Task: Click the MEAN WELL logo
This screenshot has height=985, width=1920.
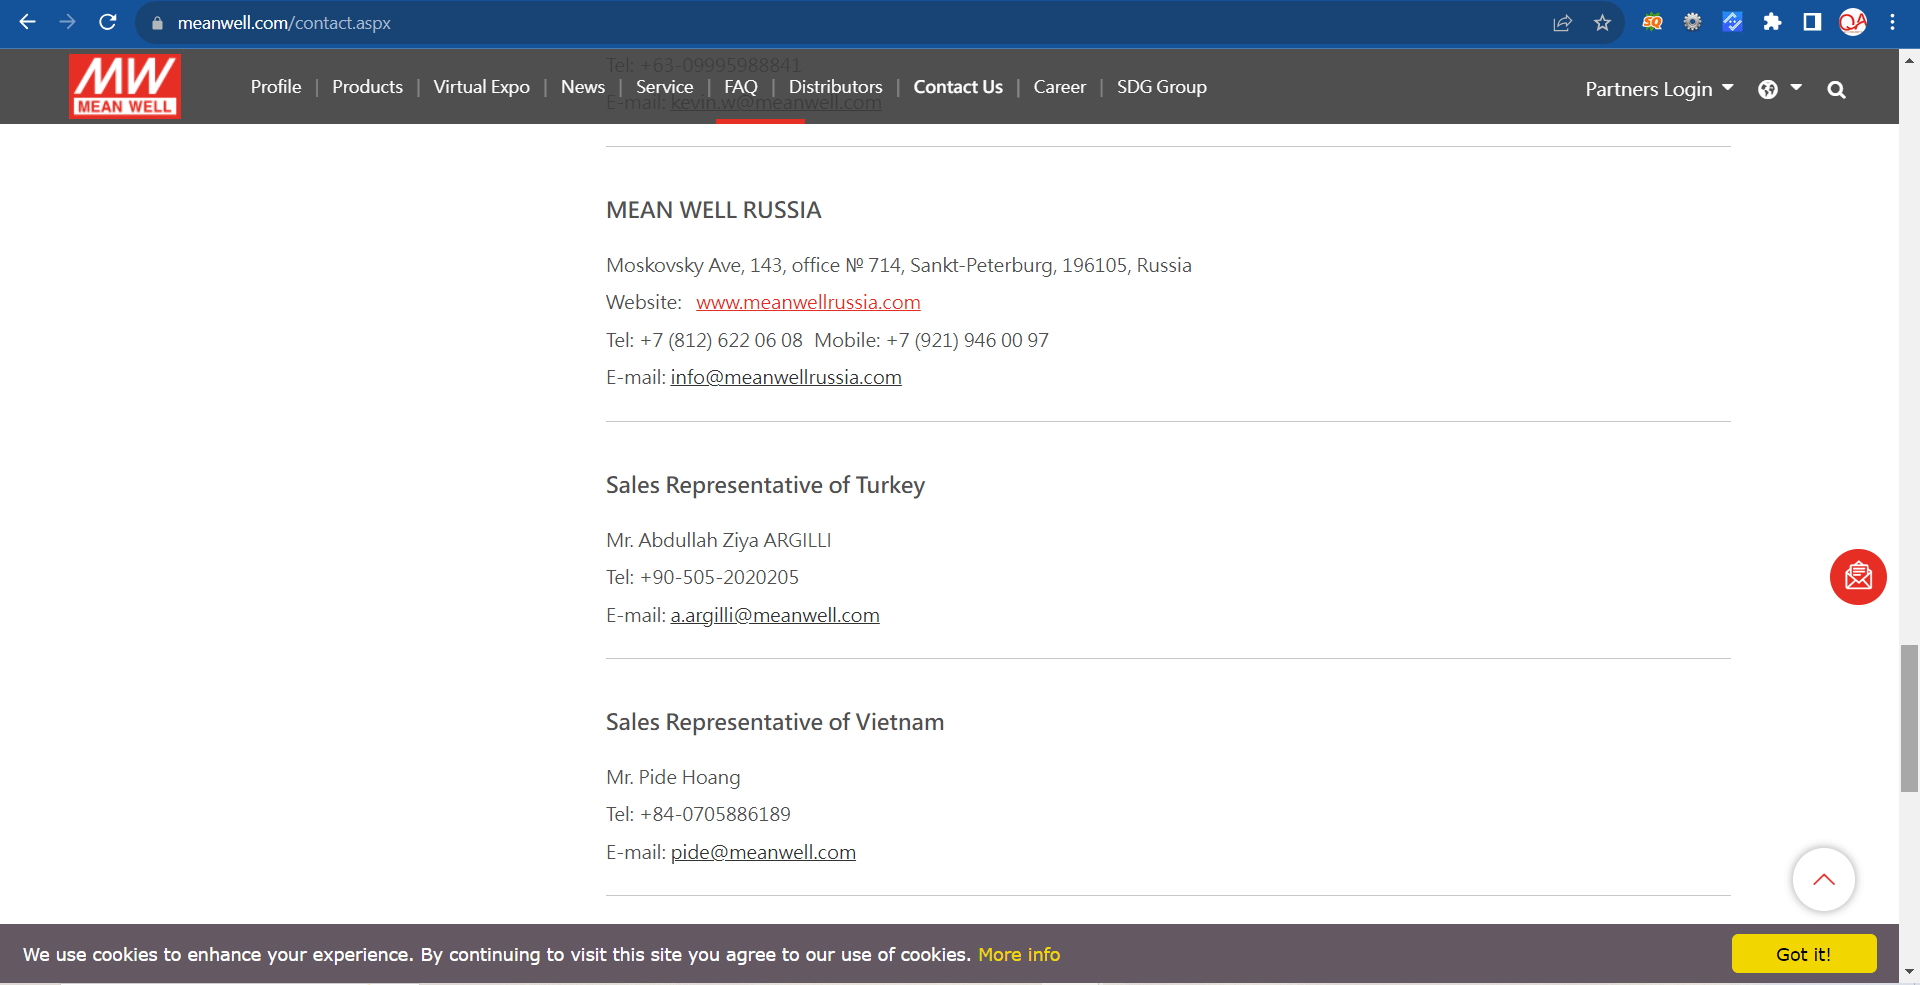Action: click(125, 86)
